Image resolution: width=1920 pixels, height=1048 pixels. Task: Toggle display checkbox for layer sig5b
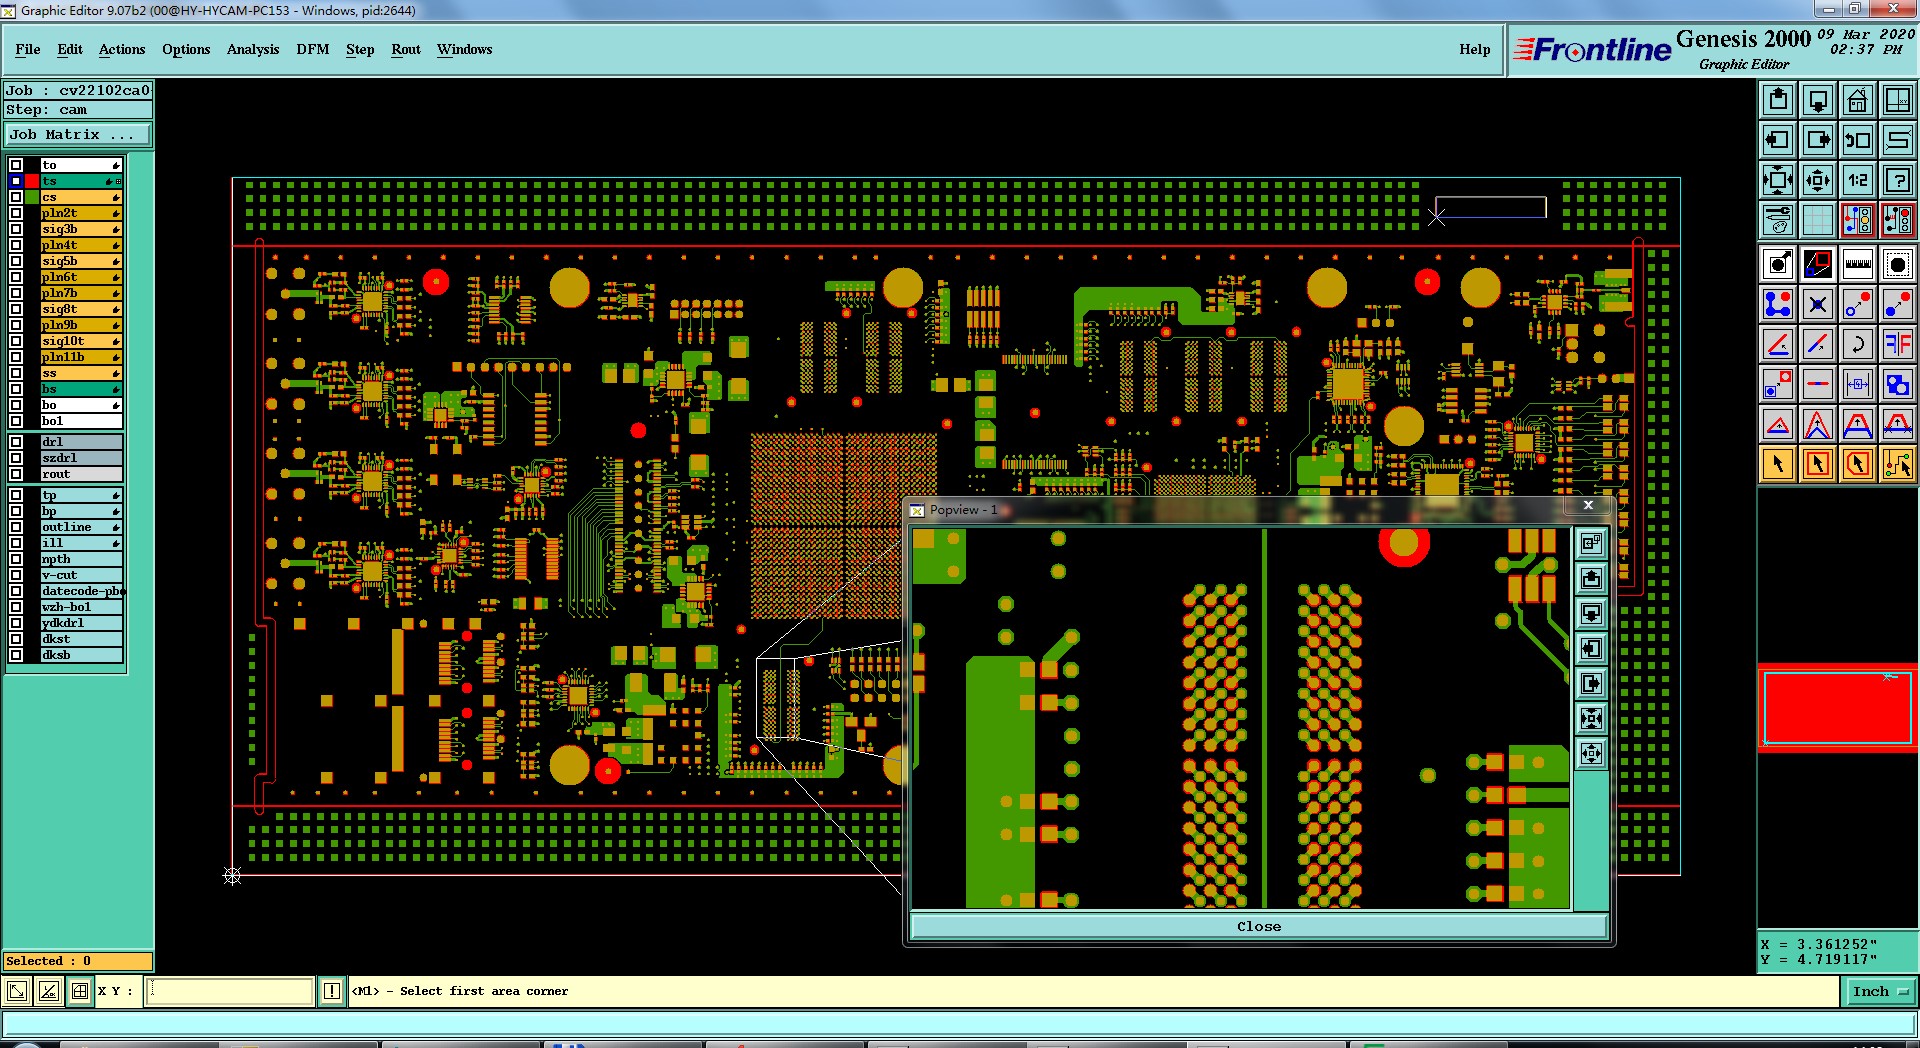pos(16,261)
